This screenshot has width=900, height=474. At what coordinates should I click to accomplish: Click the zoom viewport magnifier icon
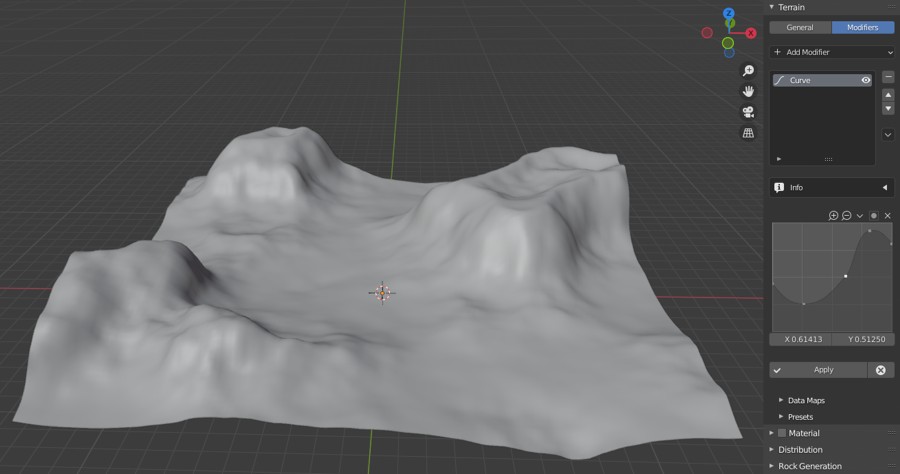coord(748,71)
